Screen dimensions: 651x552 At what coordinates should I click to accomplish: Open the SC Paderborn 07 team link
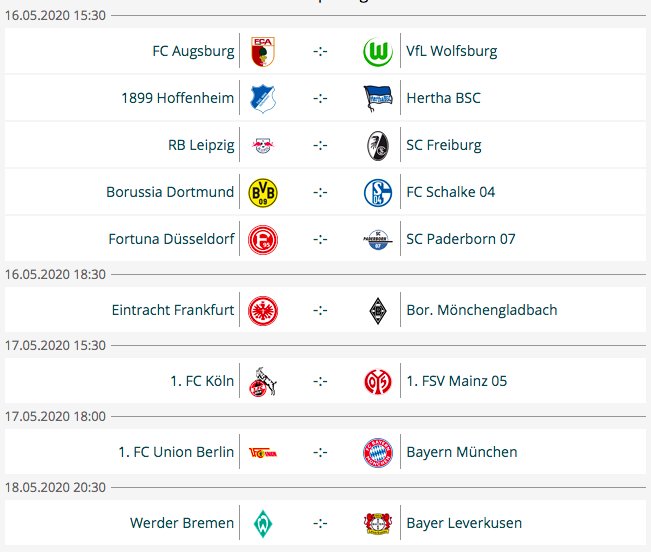click(x=460, y=239)
